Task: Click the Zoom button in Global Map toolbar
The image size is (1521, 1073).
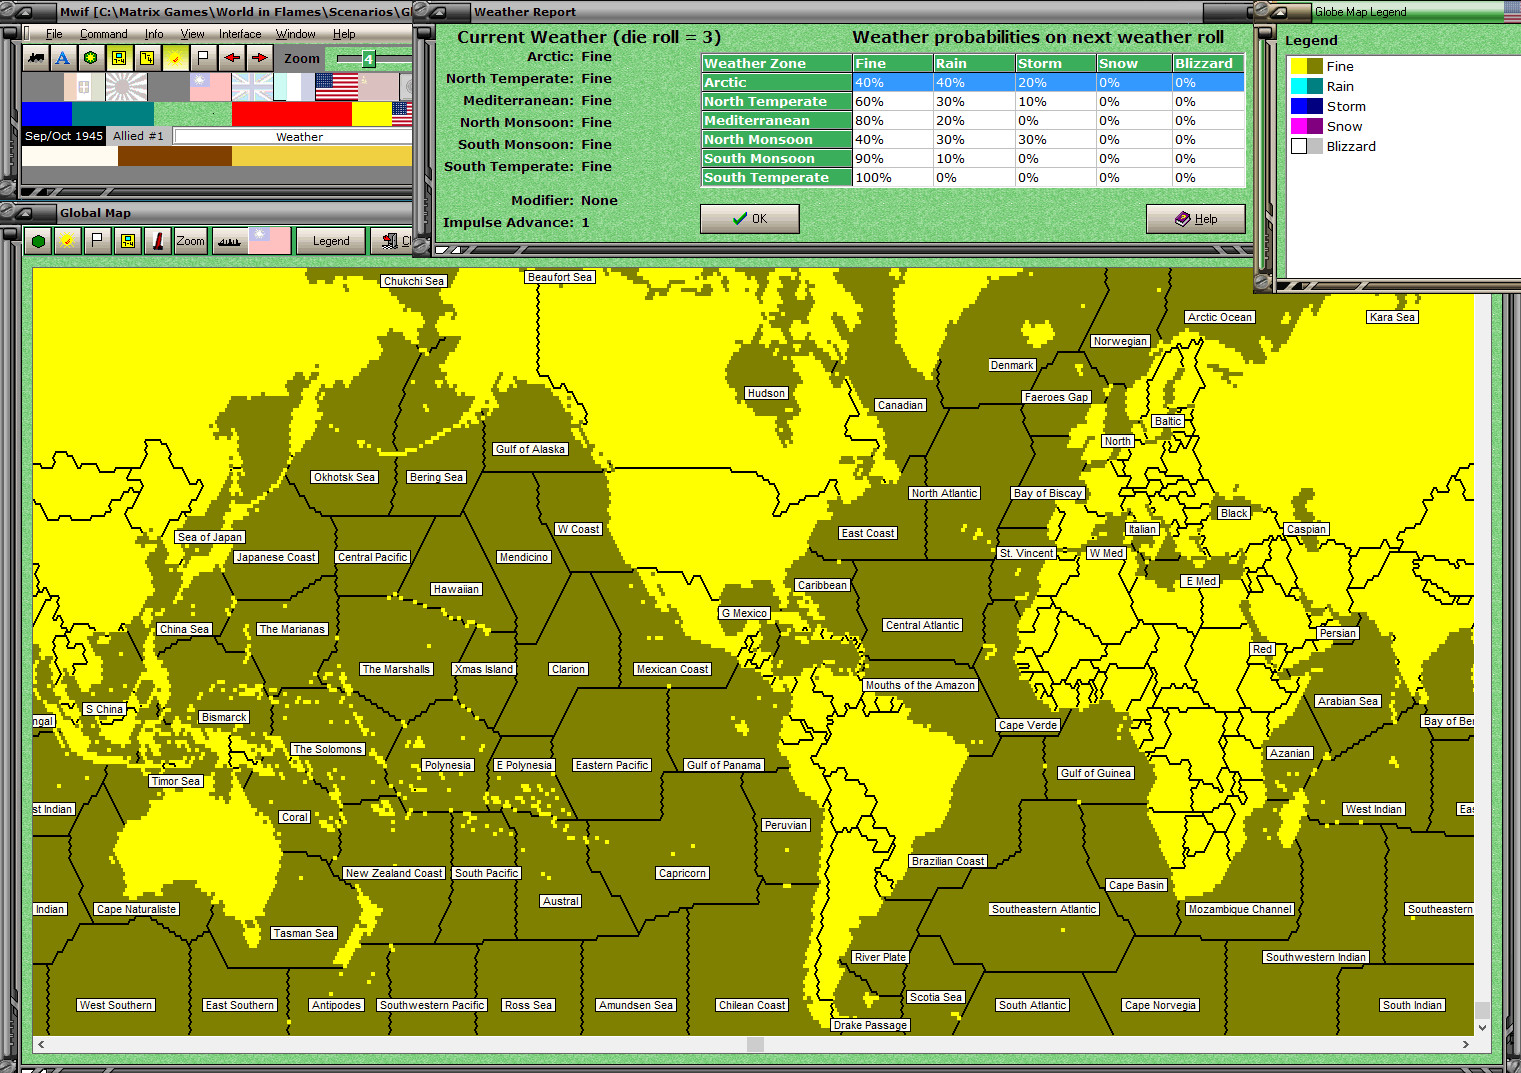Action: [190, 241]
